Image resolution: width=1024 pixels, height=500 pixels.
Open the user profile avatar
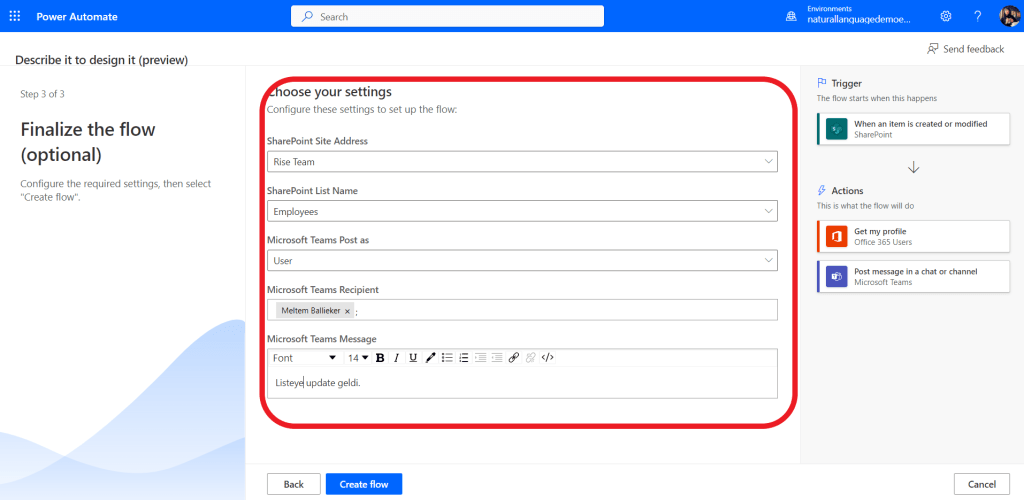tap(1008, 16)
